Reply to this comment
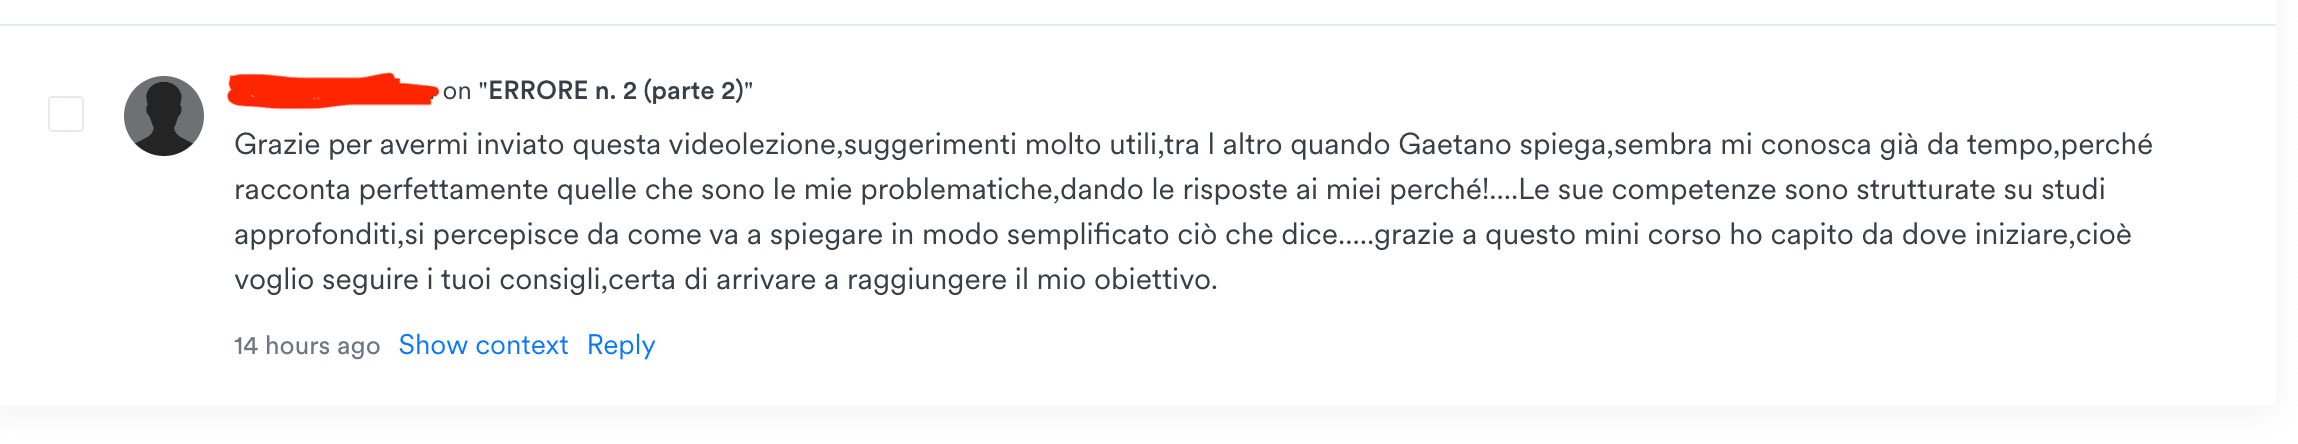The height and width of the screenshot is (444, 2298). click(621, 345)
